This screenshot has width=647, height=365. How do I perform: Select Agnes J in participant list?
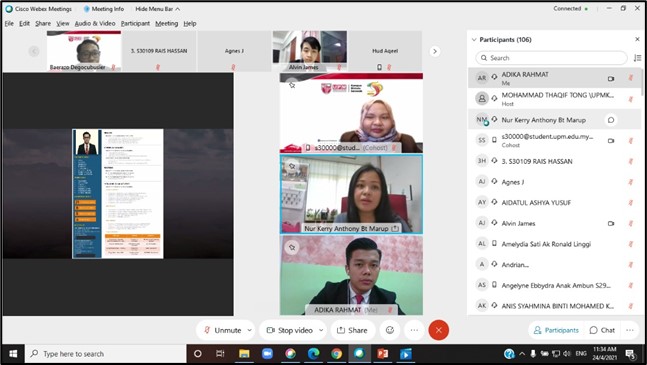coord(554,182)
